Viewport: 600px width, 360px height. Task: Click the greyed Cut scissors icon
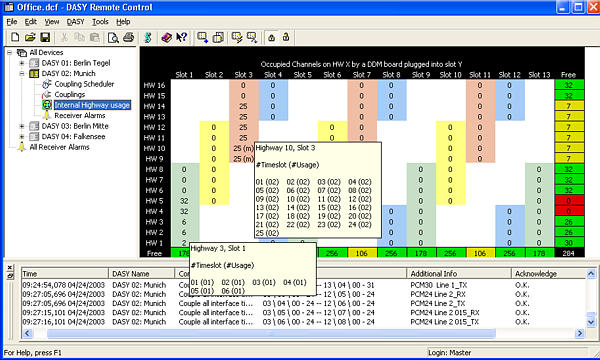[64, 37]
